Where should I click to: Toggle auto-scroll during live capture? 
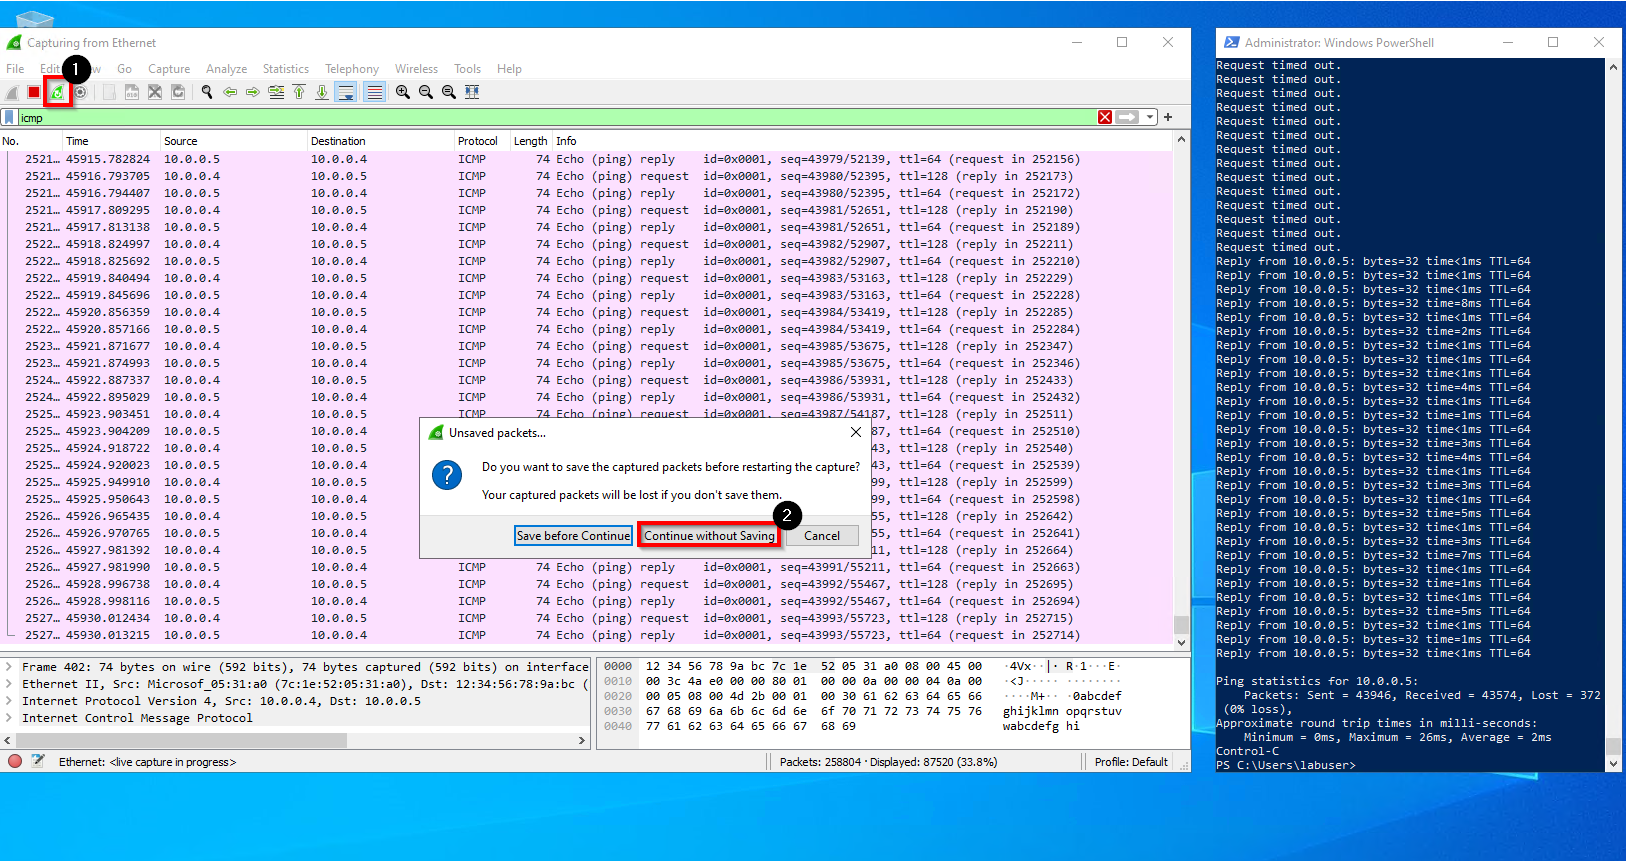[x=346, y=92]
